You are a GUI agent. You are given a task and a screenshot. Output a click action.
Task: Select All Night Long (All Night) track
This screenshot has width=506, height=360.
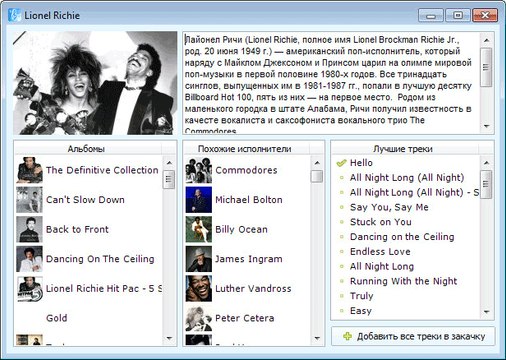tap(407, 178)
